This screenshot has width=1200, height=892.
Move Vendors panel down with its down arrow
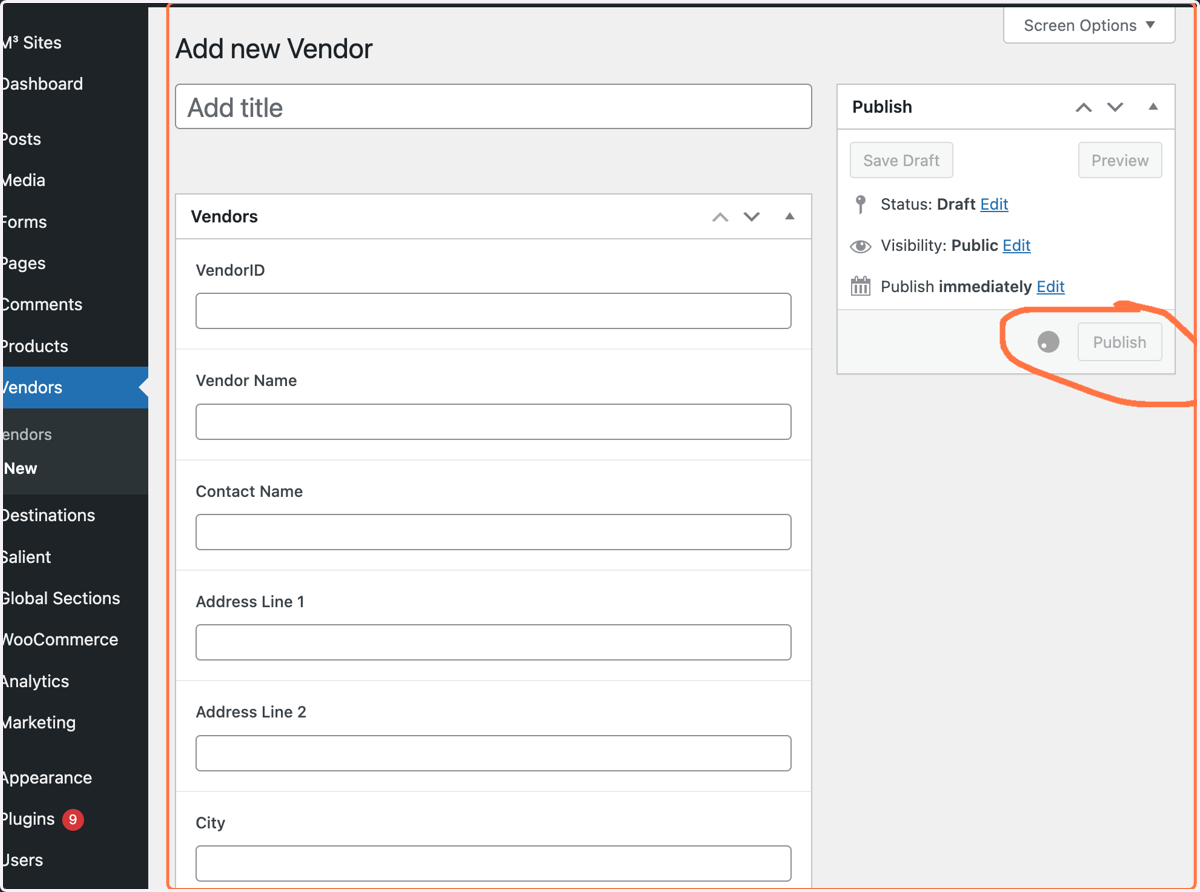(752, 217)
